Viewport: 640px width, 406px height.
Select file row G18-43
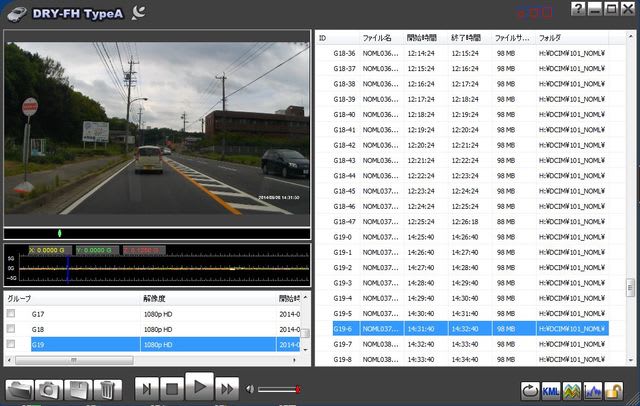(x=470, y=160)
